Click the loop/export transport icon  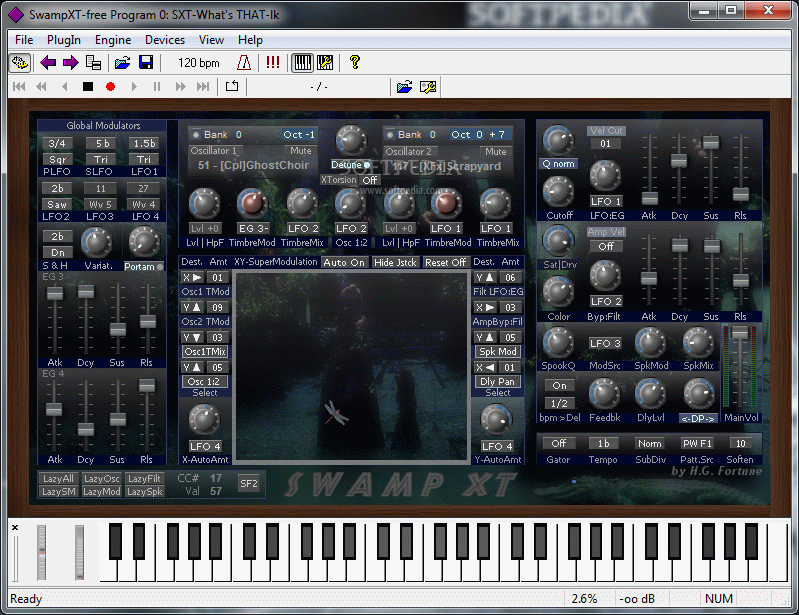click(x=232, y=86)
